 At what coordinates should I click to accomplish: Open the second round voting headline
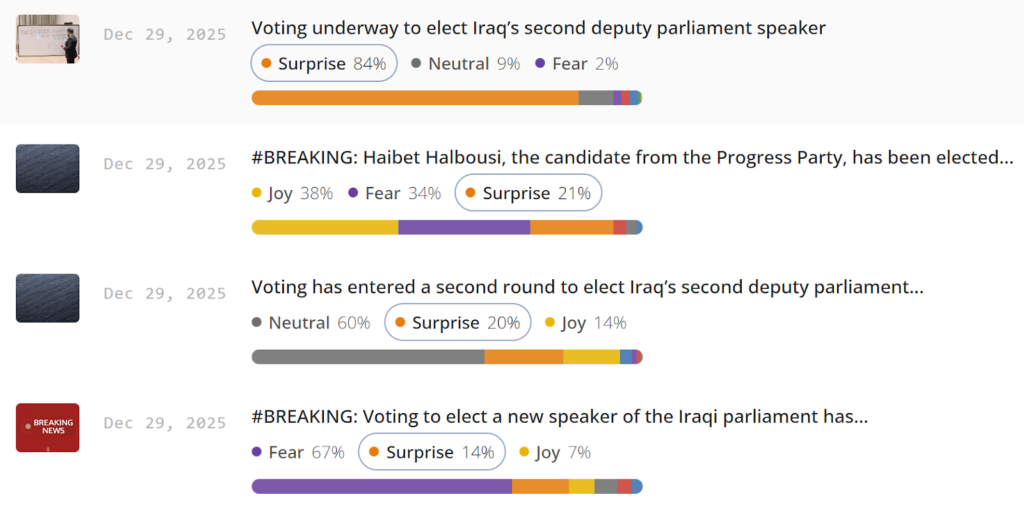587,288
